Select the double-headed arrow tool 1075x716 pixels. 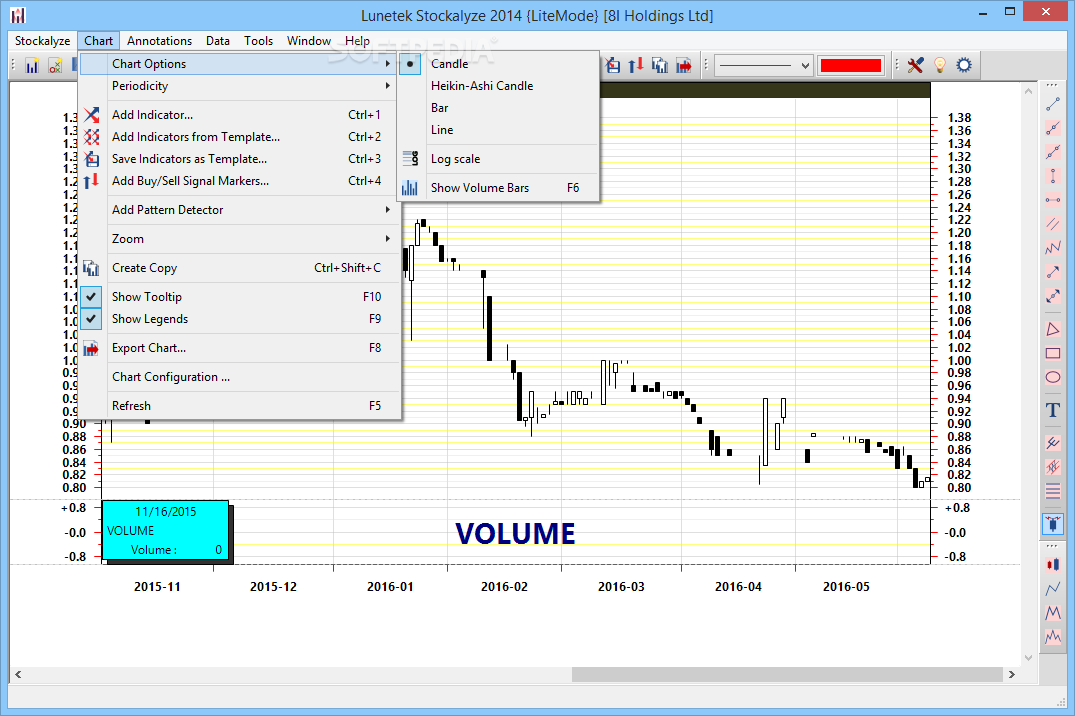point(1052,296)
